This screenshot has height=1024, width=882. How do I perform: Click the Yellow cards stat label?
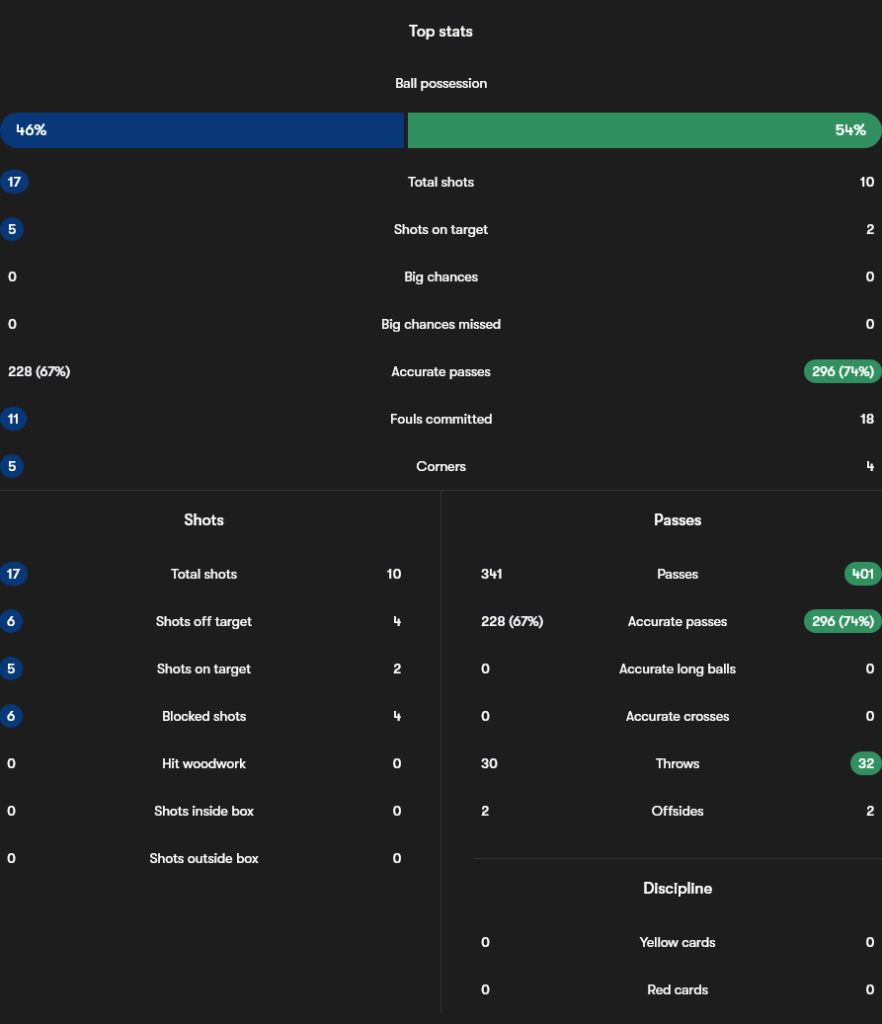(x=677, y=942)
